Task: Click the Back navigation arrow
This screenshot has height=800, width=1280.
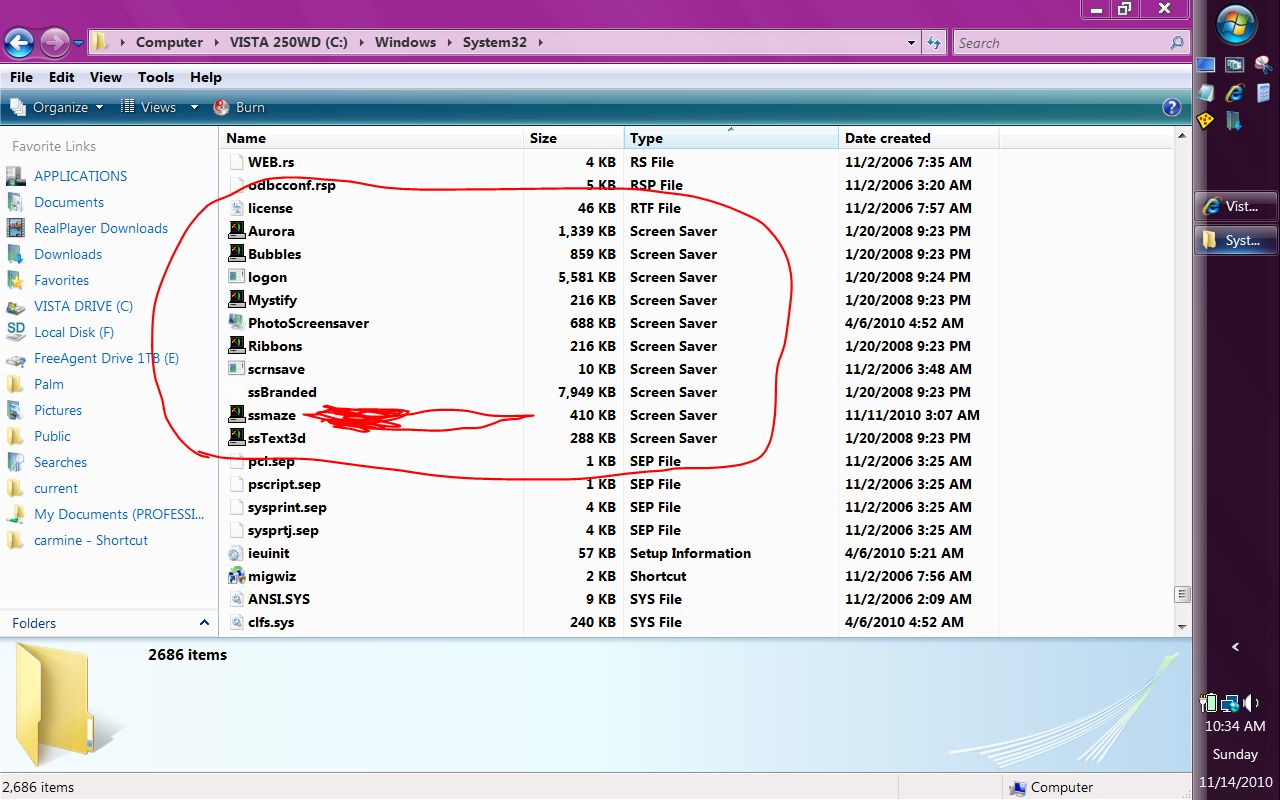Action: click(x=20, y=43)
